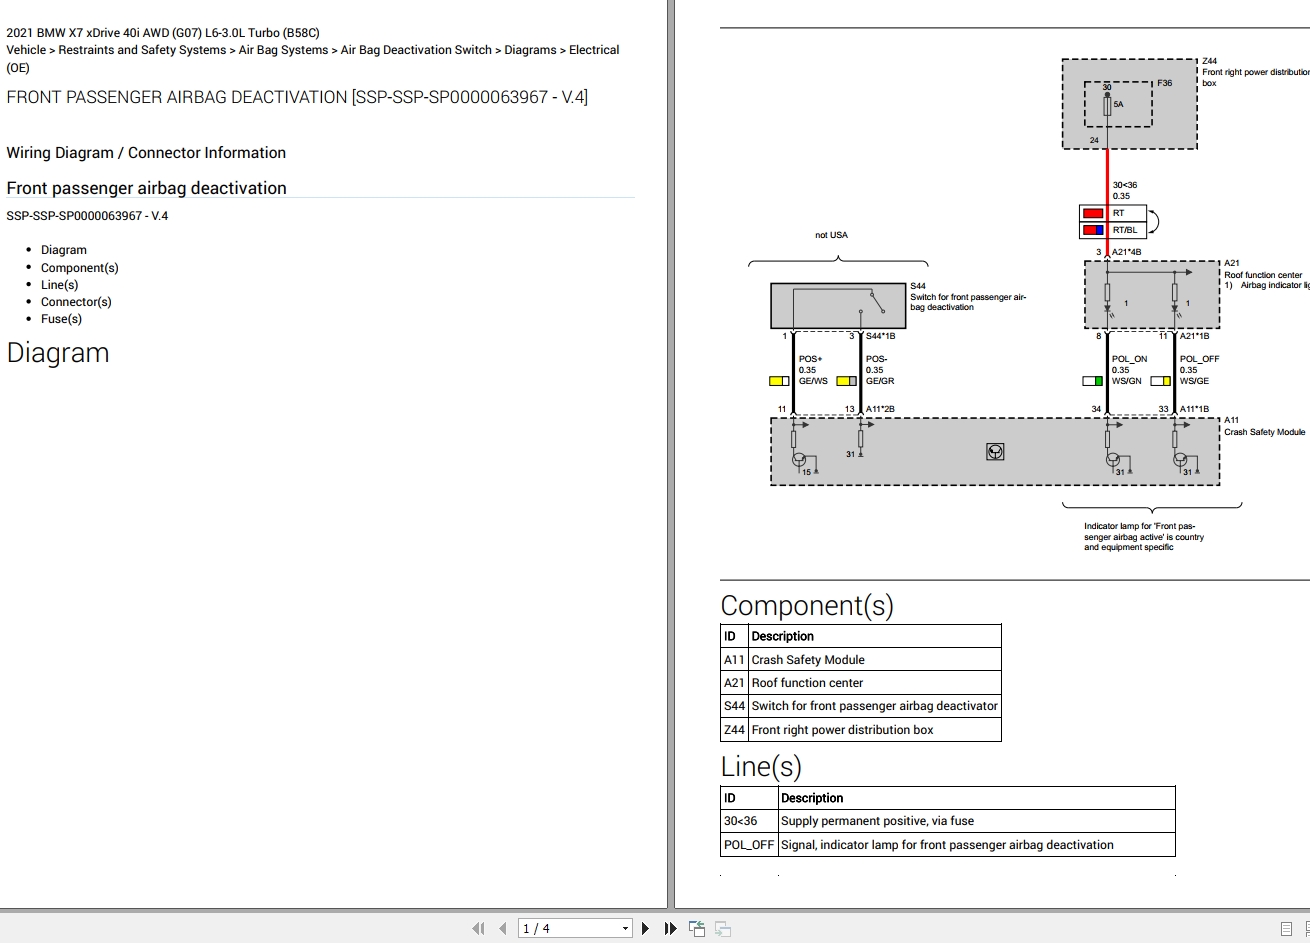
Task: Click the WS/GN wire color swatch
Action: point(1093,381)
